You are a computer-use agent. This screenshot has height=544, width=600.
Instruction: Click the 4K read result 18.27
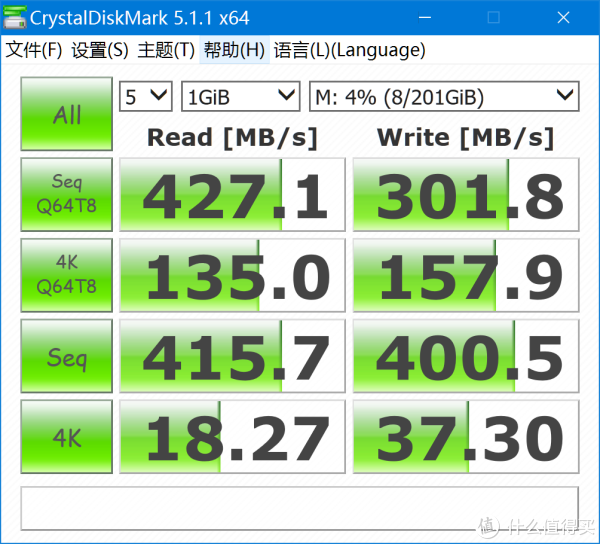pyautogui.click(x=232, y=437)
